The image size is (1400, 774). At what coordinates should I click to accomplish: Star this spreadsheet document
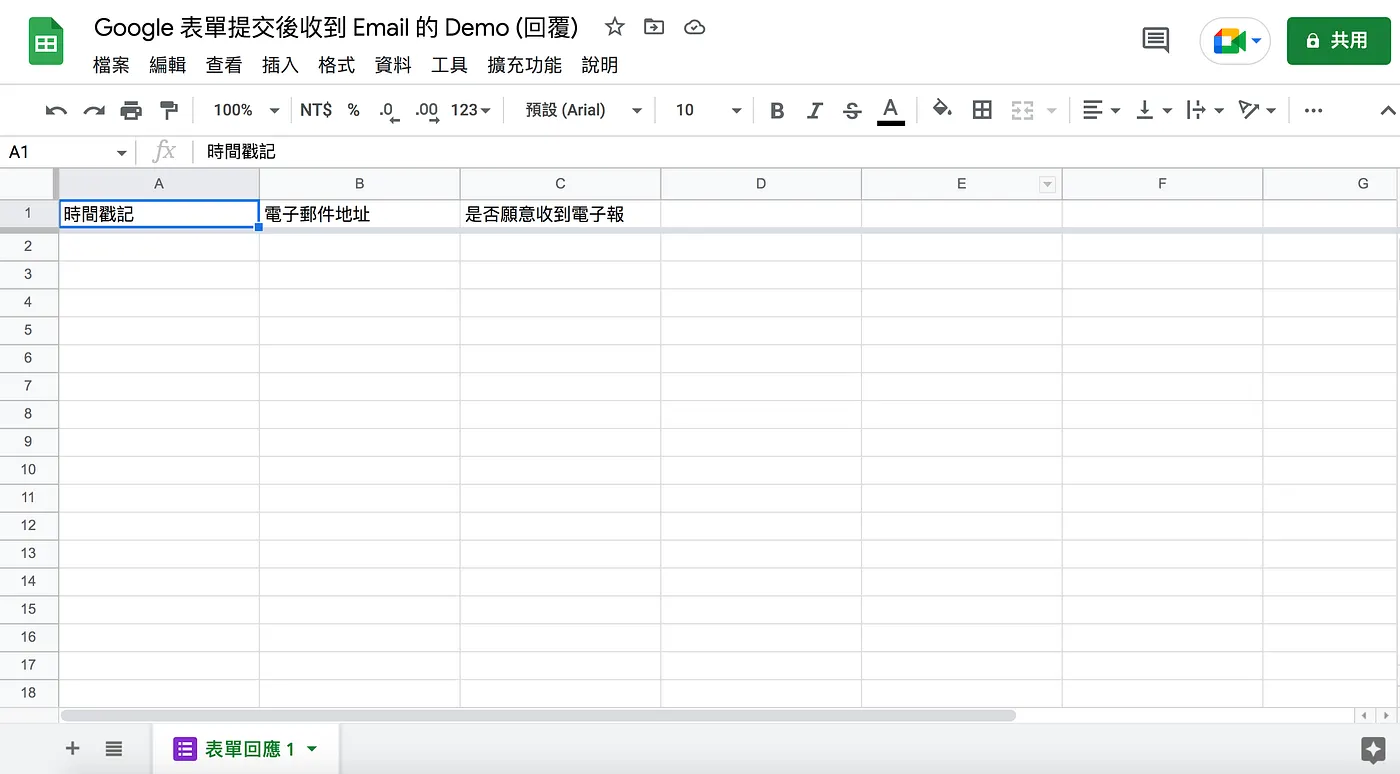pyautogui.click(x=615, y=27)
